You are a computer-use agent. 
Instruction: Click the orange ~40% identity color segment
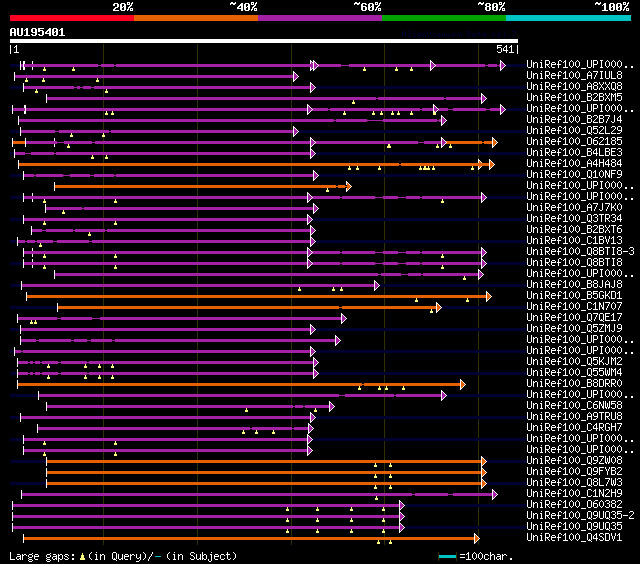click(196, 18)
